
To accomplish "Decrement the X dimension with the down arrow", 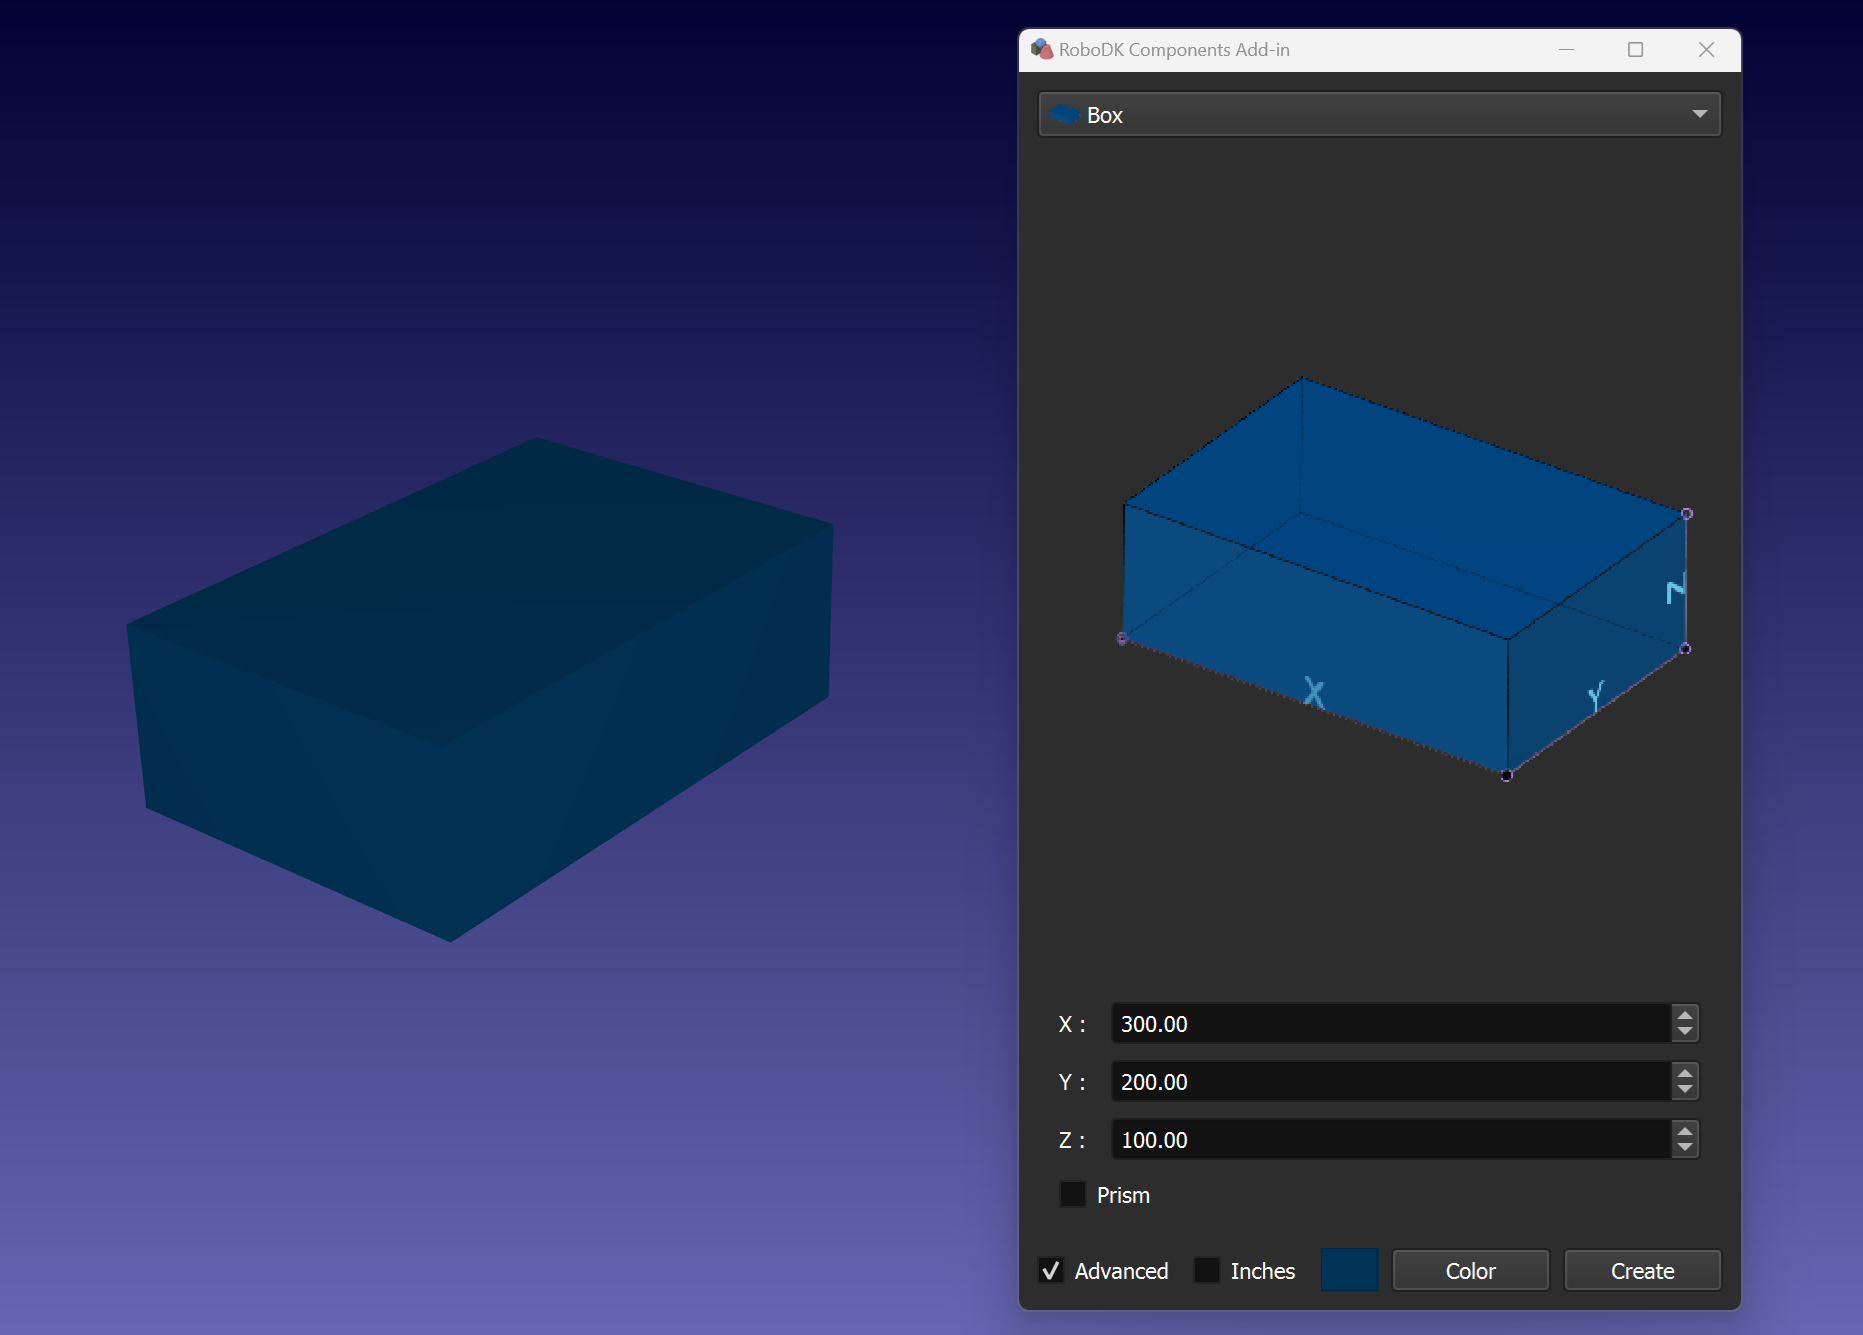I will tap(1683, 1032).
